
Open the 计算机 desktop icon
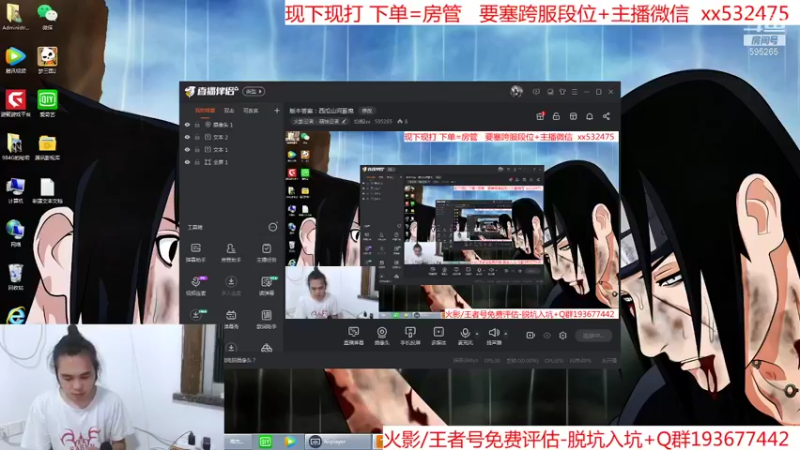[15, 190]
